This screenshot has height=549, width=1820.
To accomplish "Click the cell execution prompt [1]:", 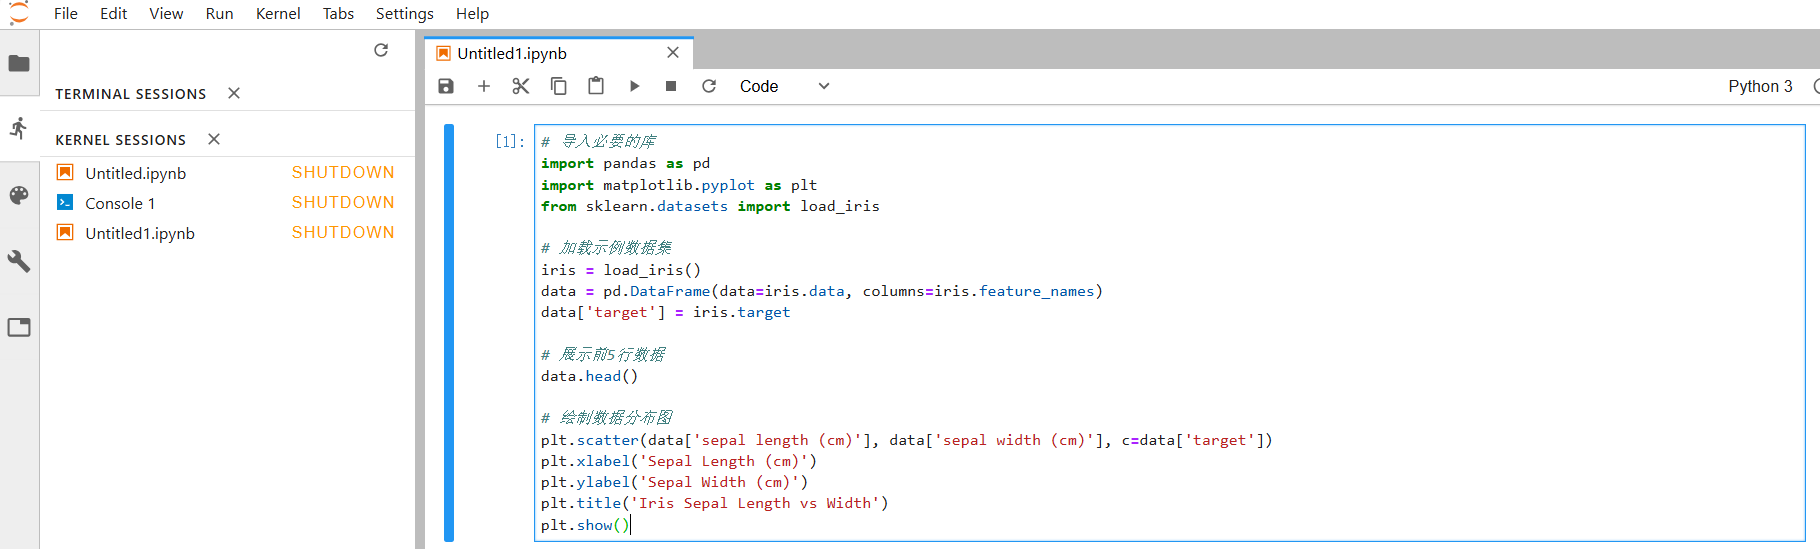I will pyautogui.click(x=510, y=141).
